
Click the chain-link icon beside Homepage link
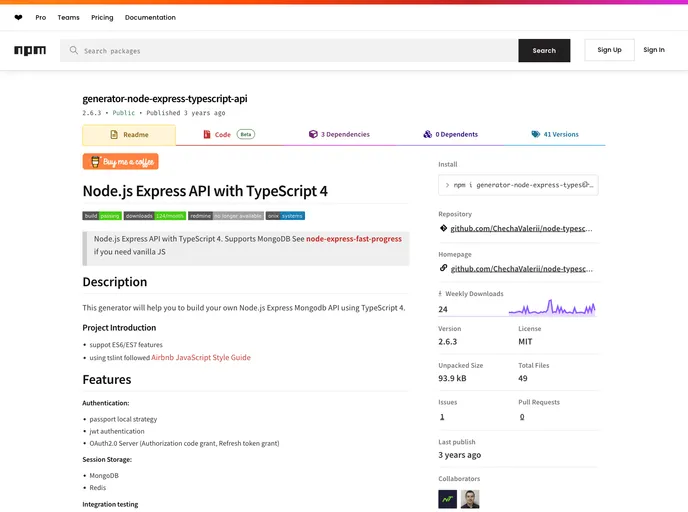point(443,268)
